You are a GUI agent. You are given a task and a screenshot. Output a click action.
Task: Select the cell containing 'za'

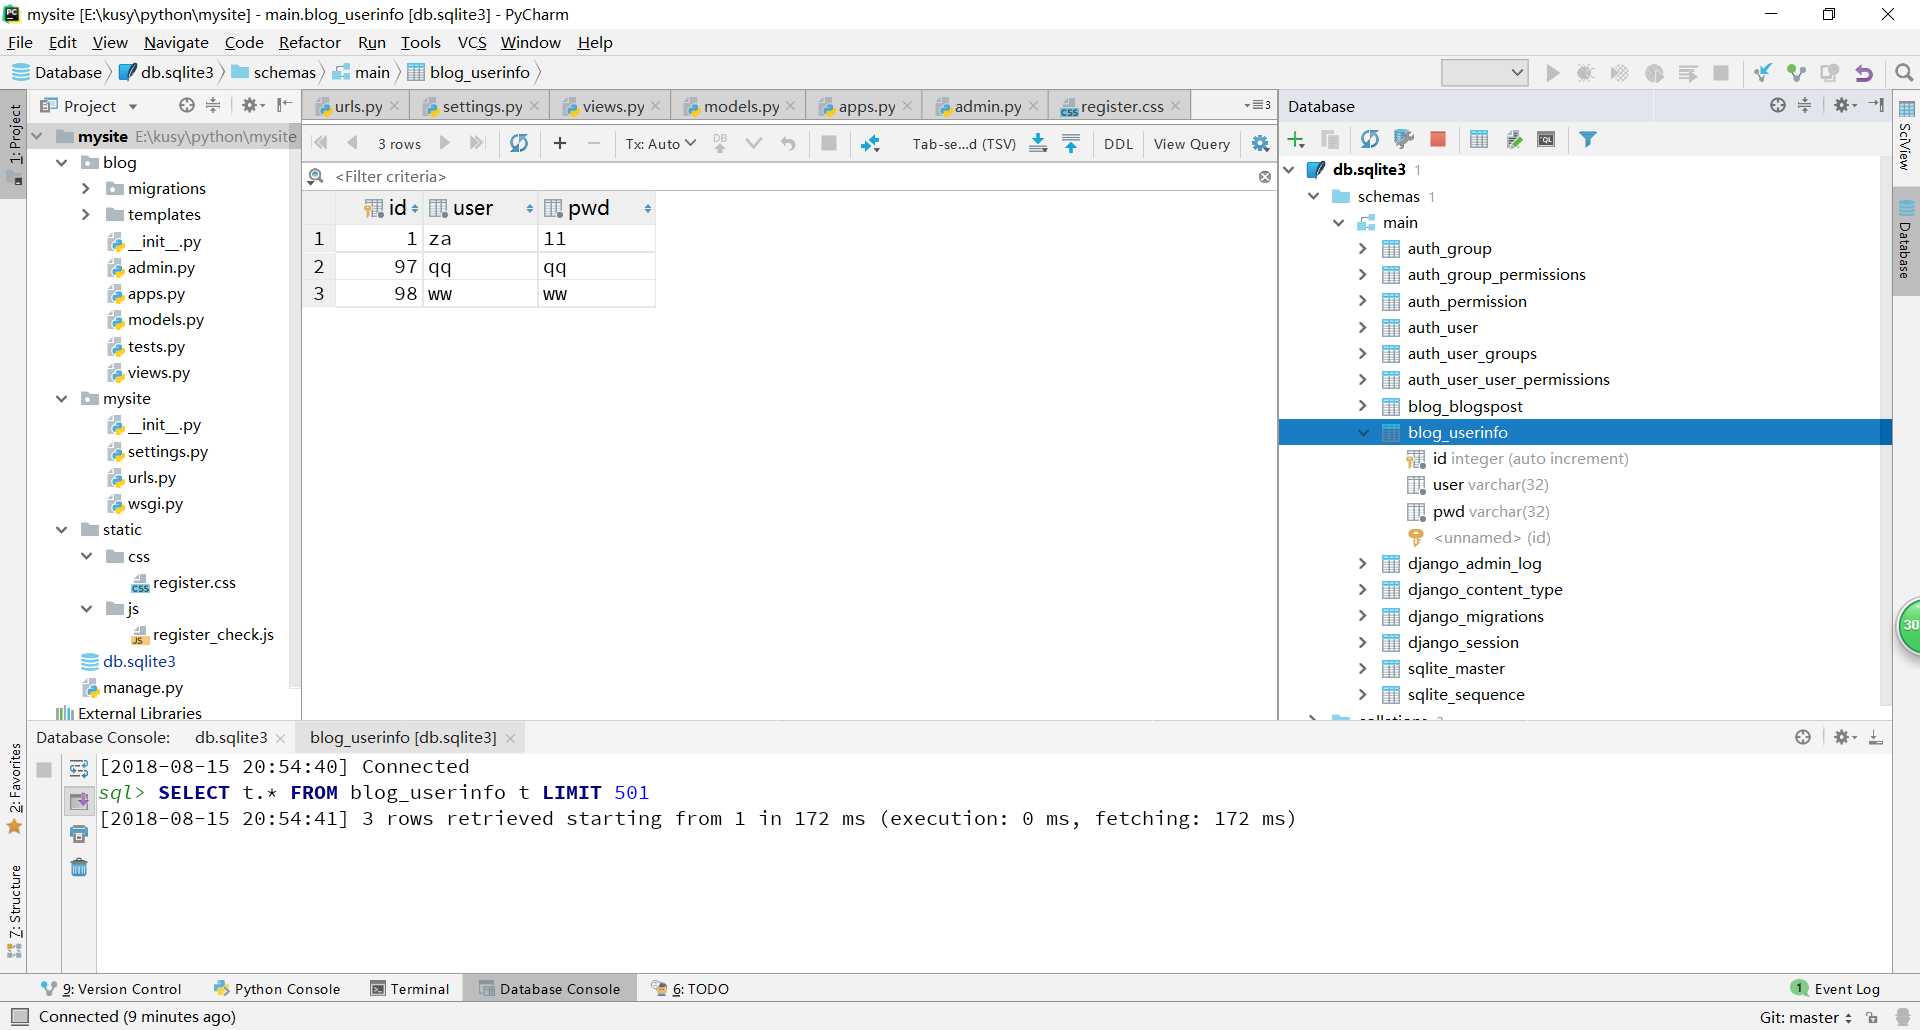click(x=481, y=238)
